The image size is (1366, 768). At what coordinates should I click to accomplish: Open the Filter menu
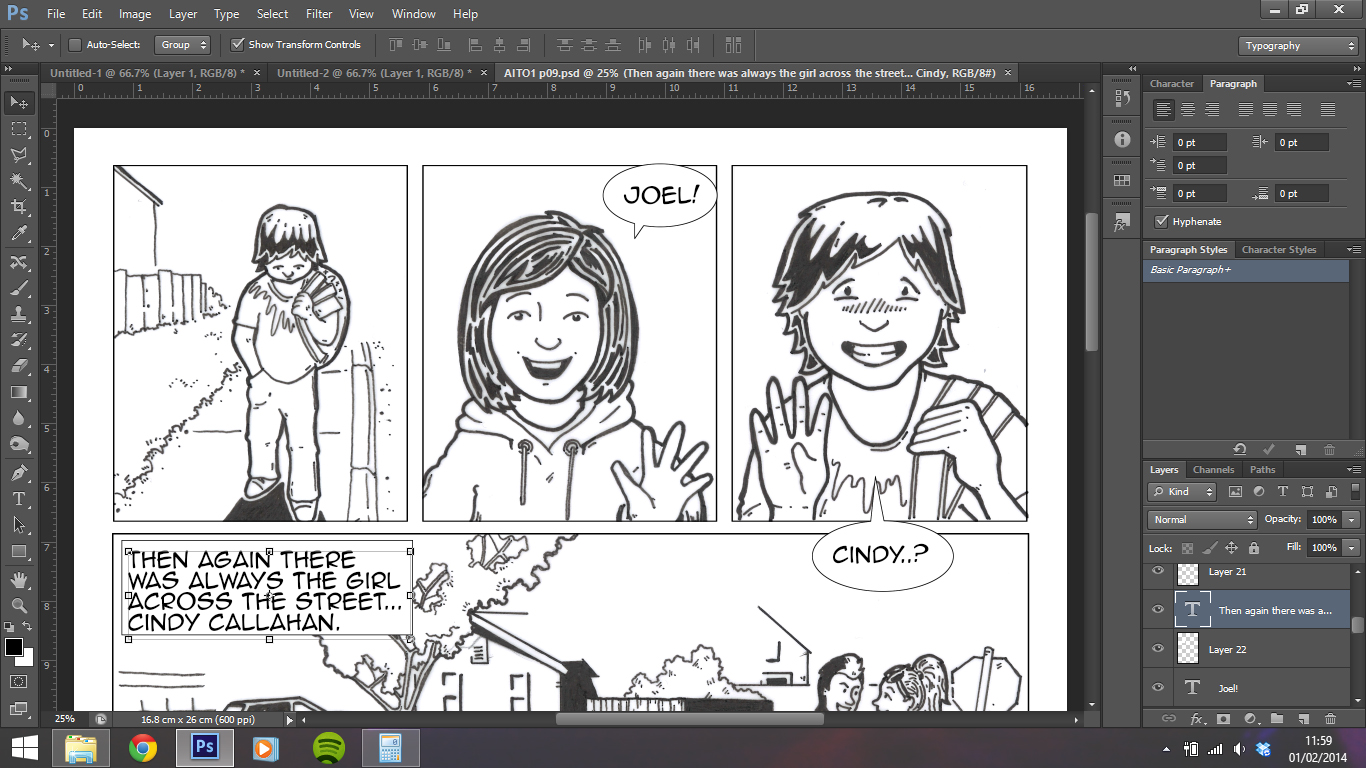click(319, 14)
